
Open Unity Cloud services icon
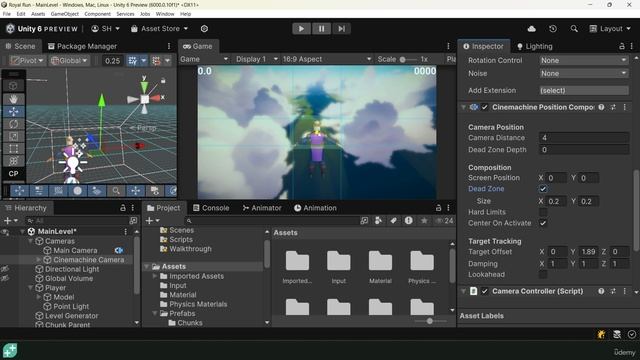(x=531, y=29)
